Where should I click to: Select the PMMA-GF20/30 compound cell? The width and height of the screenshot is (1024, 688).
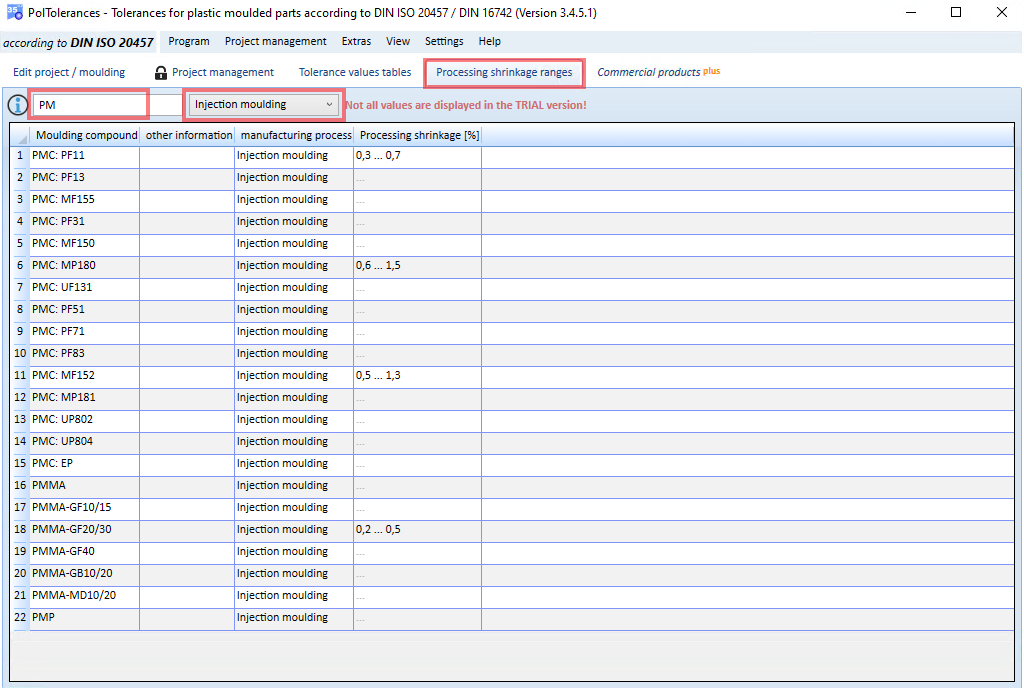85,529
